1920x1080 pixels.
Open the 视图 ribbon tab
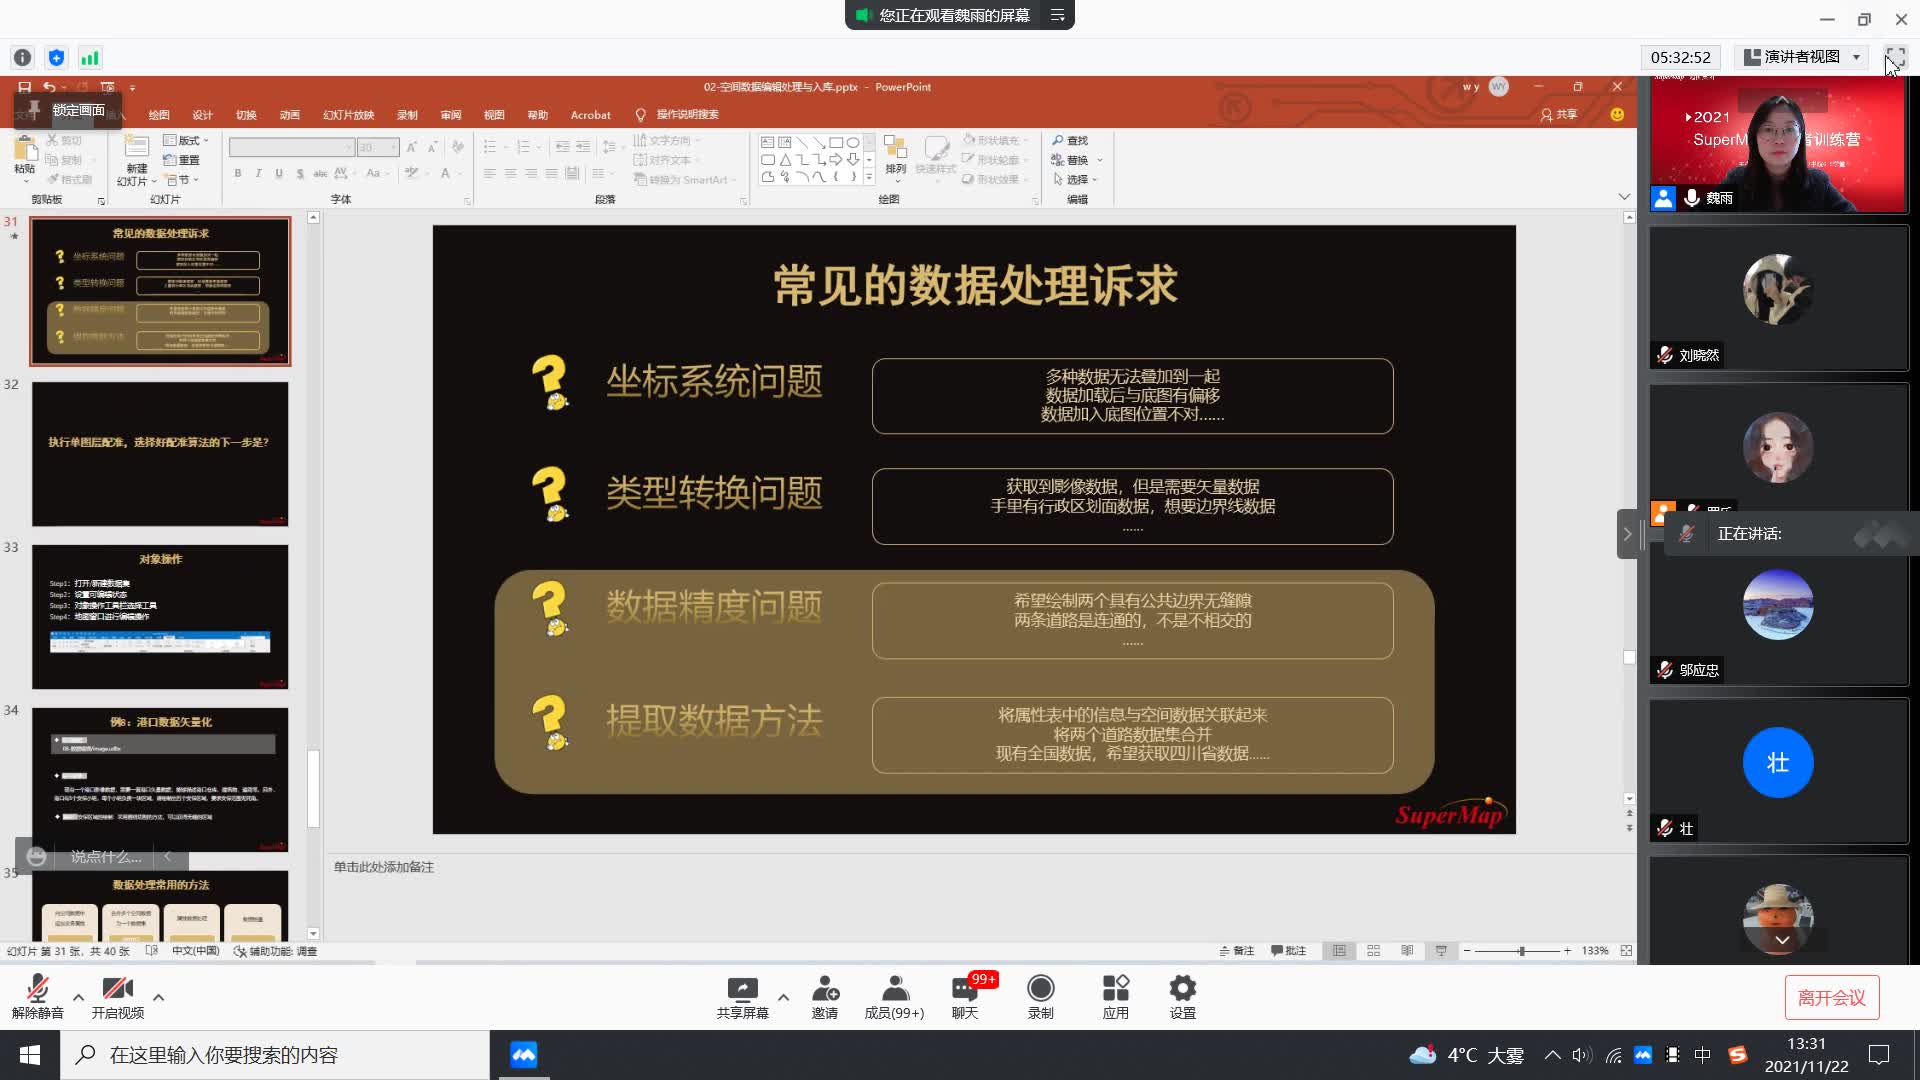click(494, 115)
